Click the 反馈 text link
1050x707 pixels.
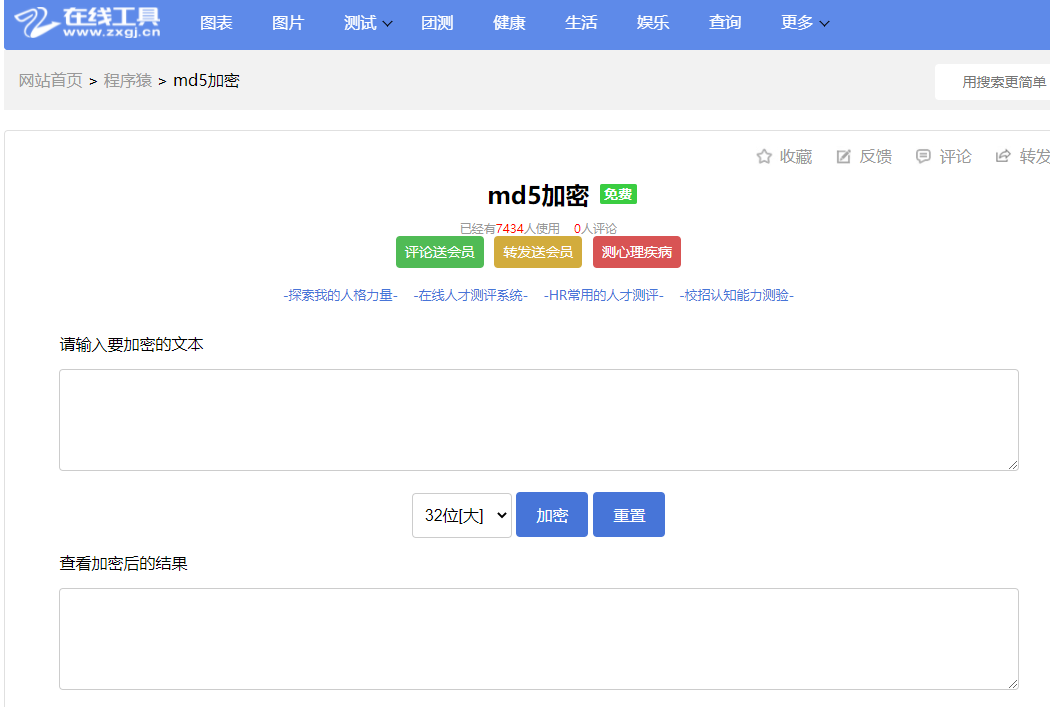click(x=876, y=157)
